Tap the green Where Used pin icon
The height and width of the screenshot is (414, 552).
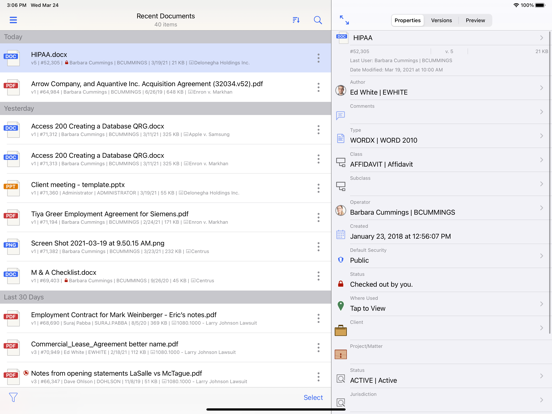(340, 306)
